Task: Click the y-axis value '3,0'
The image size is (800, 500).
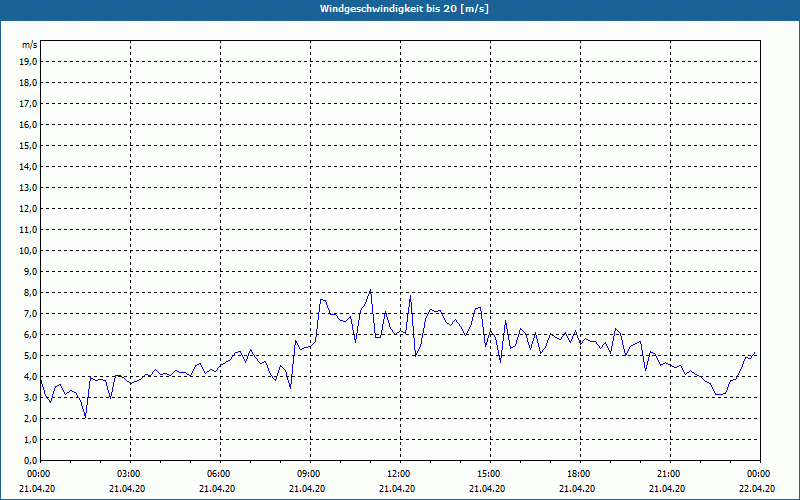Action: tap(31, 397)
